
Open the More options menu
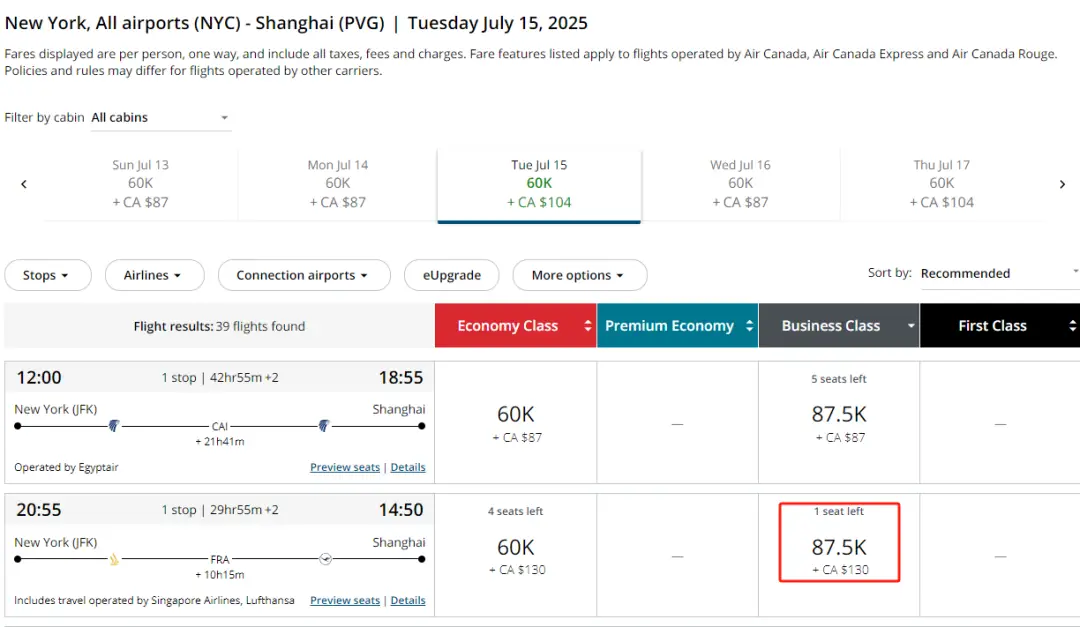pyautogui.click(x=579, y=275)
